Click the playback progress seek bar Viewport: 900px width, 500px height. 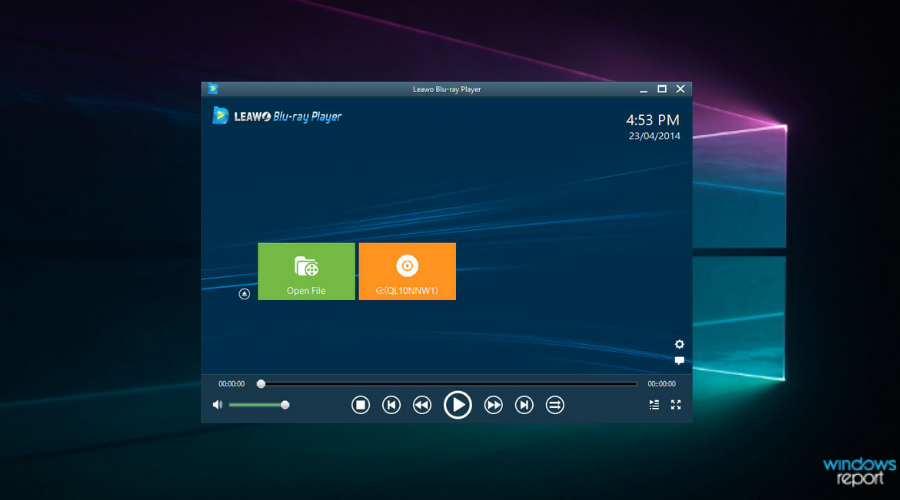pos(449,383)
